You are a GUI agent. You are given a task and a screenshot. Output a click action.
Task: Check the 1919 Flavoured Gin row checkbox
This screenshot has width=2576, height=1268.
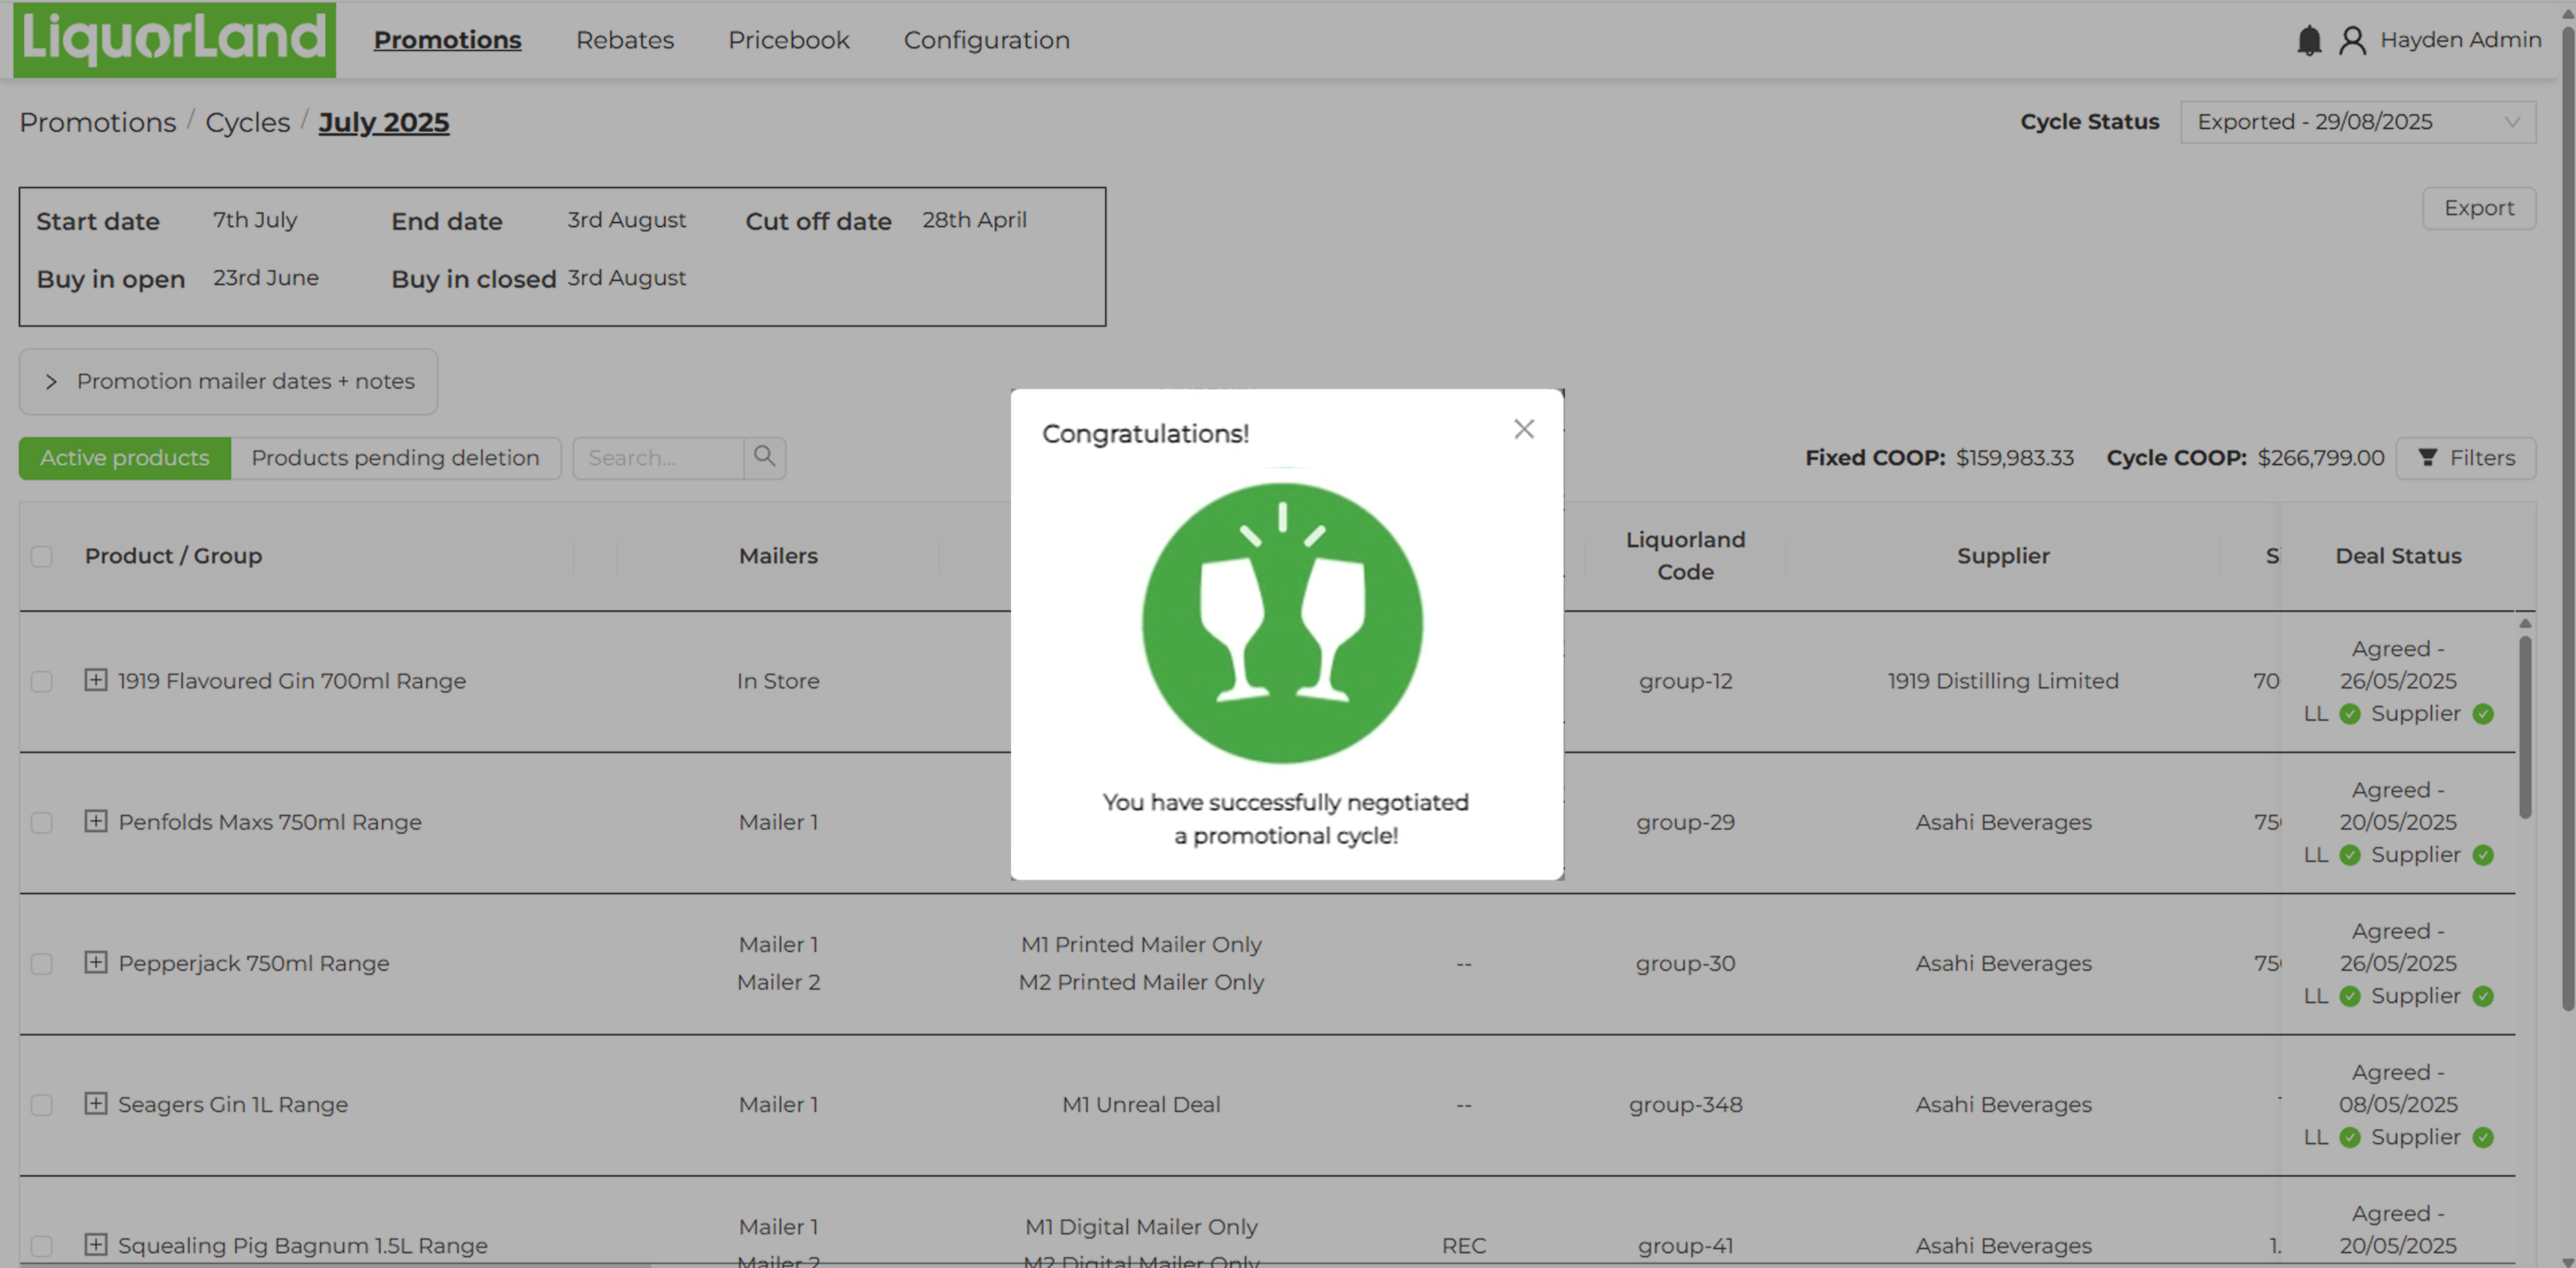tap(42, 681)
